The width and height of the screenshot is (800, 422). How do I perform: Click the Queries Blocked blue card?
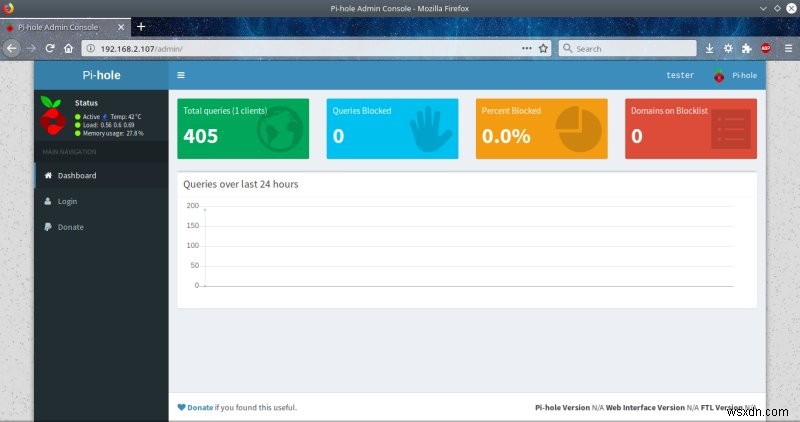pyautogui.click(x=392, y=129)
